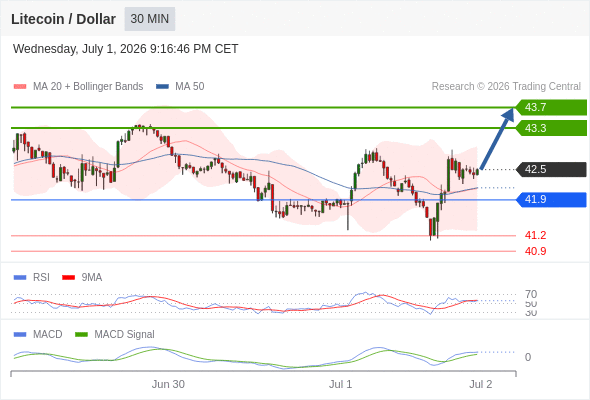Viewport: 590px width, 400px height.
Task: Click the MACD Signal legend label
Action: click(x=125, y=335)
